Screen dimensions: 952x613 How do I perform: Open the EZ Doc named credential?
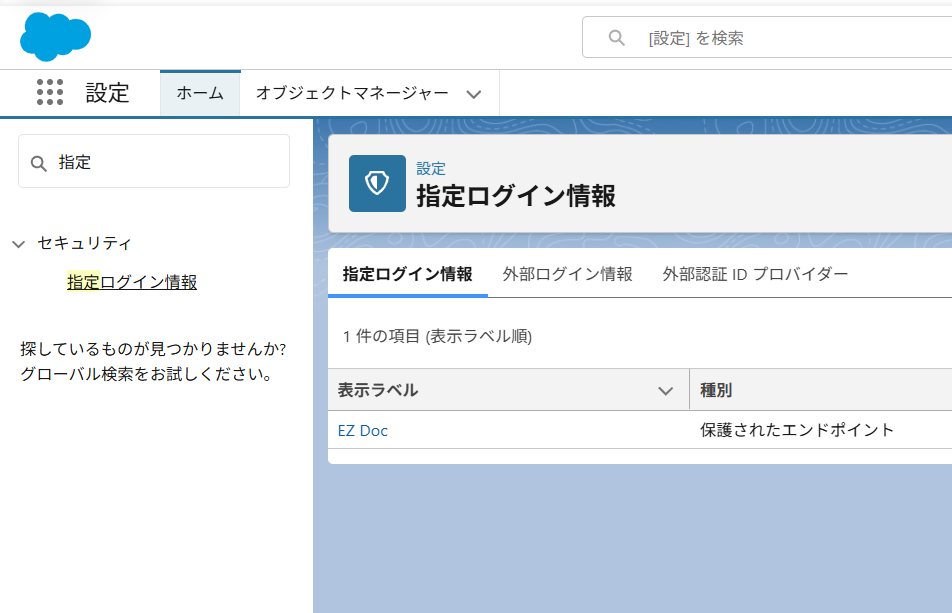[x=363, y=430]
